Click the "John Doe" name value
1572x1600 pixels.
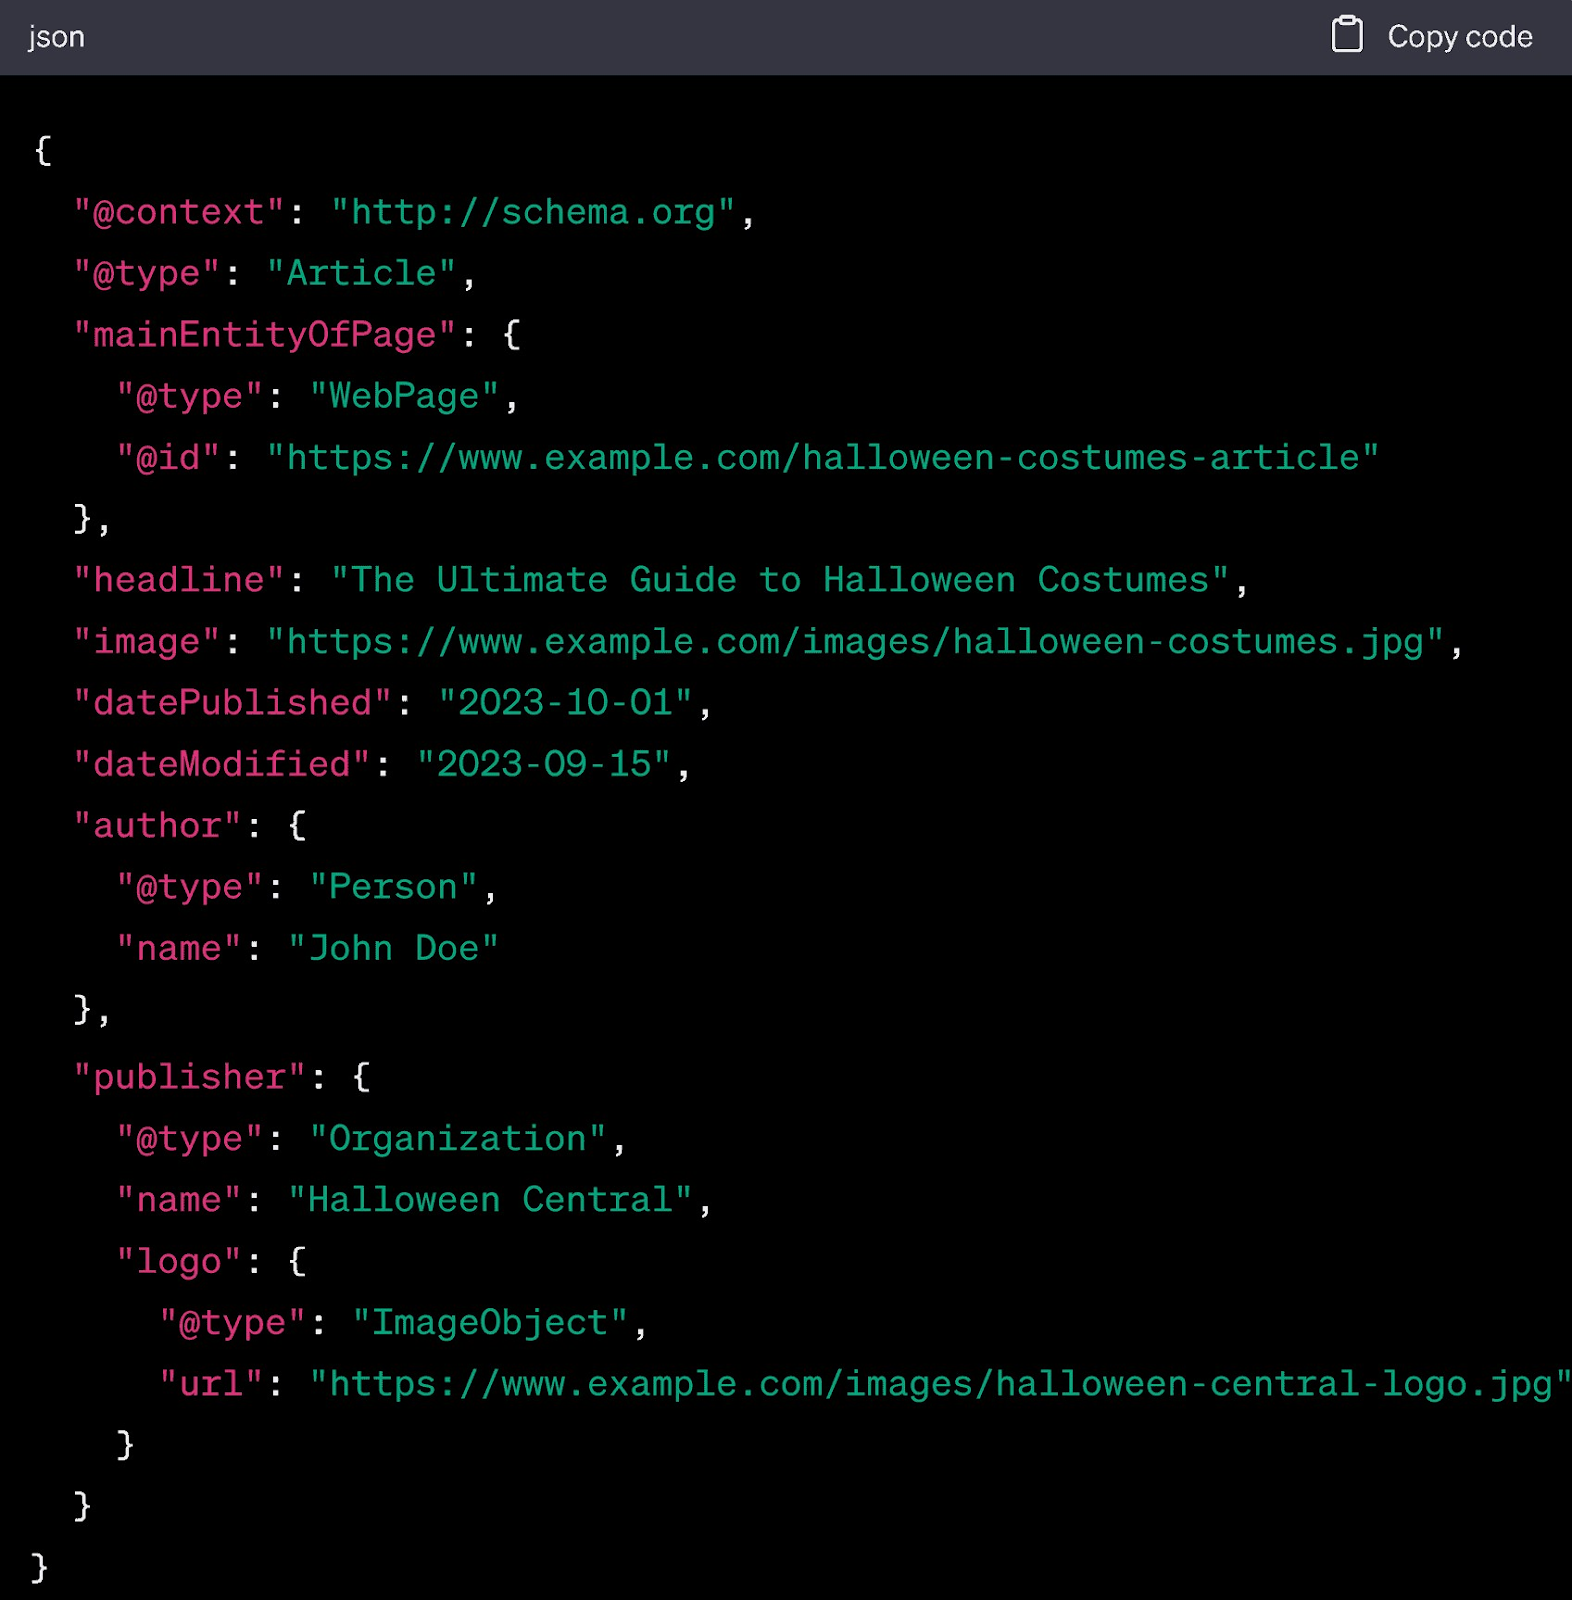tap(393, 948)
